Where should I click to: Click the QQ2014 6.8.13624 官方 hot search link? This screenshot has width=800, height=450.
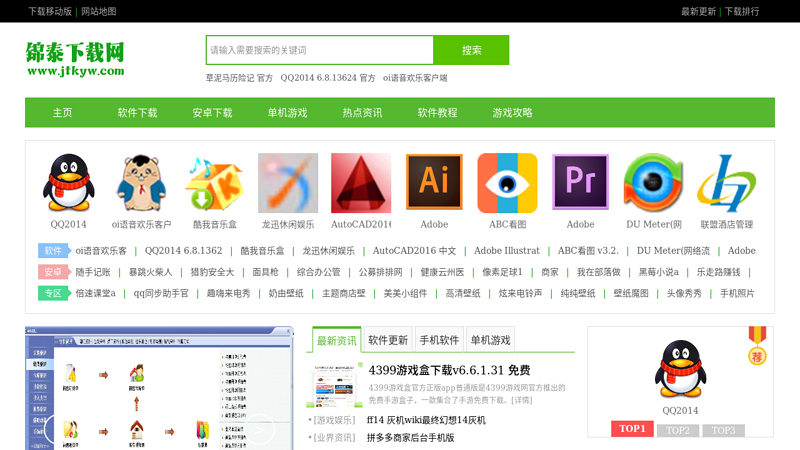(328, 78)
